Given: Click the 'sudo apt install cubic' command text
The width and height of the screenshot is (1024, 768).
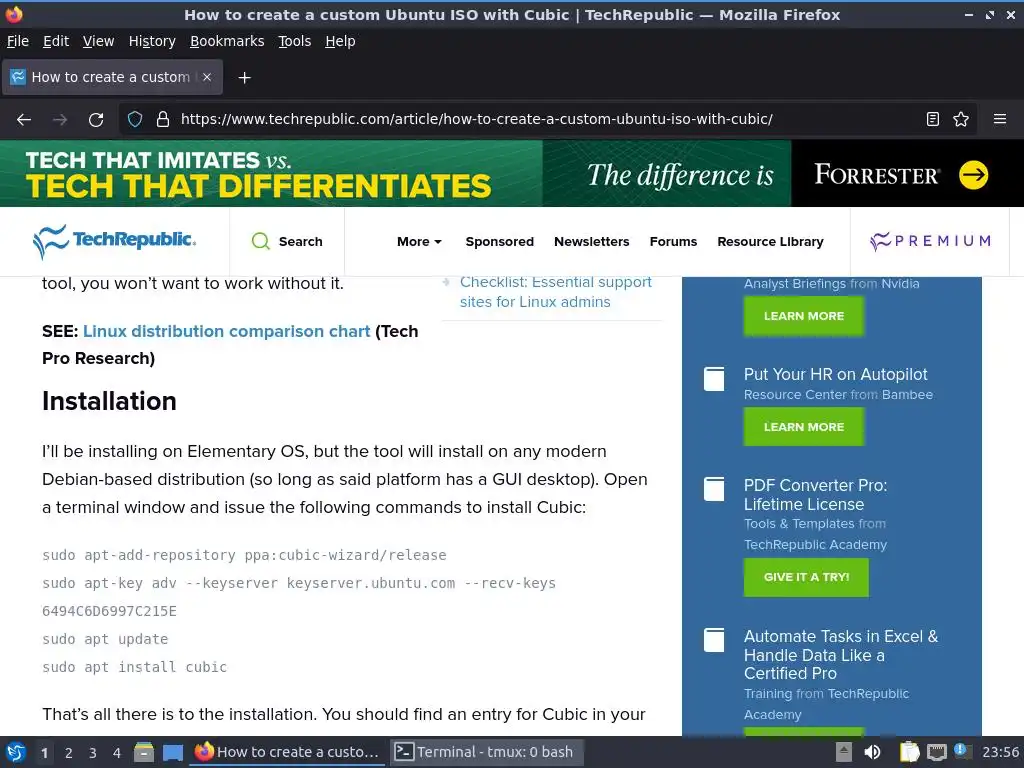Looking at the screenshot, I should pyautogui.click(x=135, y=667).
